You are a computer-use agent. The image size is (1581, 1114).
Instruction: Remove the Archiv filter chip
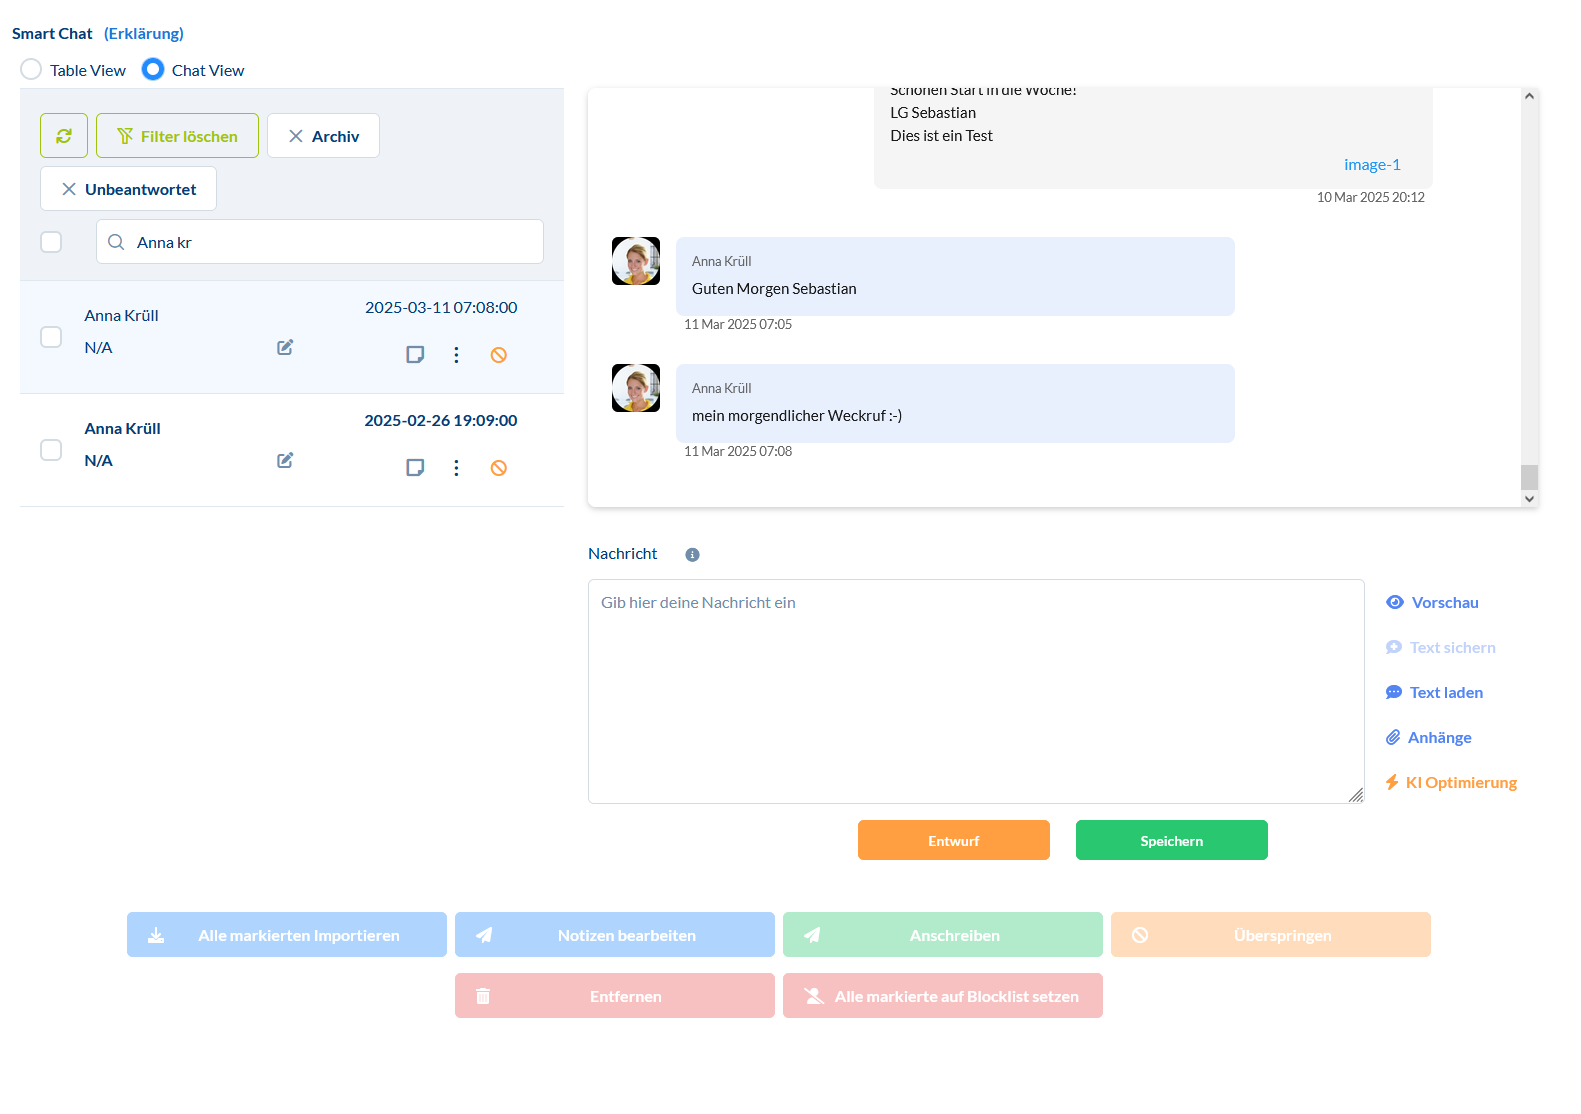(x=296, y=136)
